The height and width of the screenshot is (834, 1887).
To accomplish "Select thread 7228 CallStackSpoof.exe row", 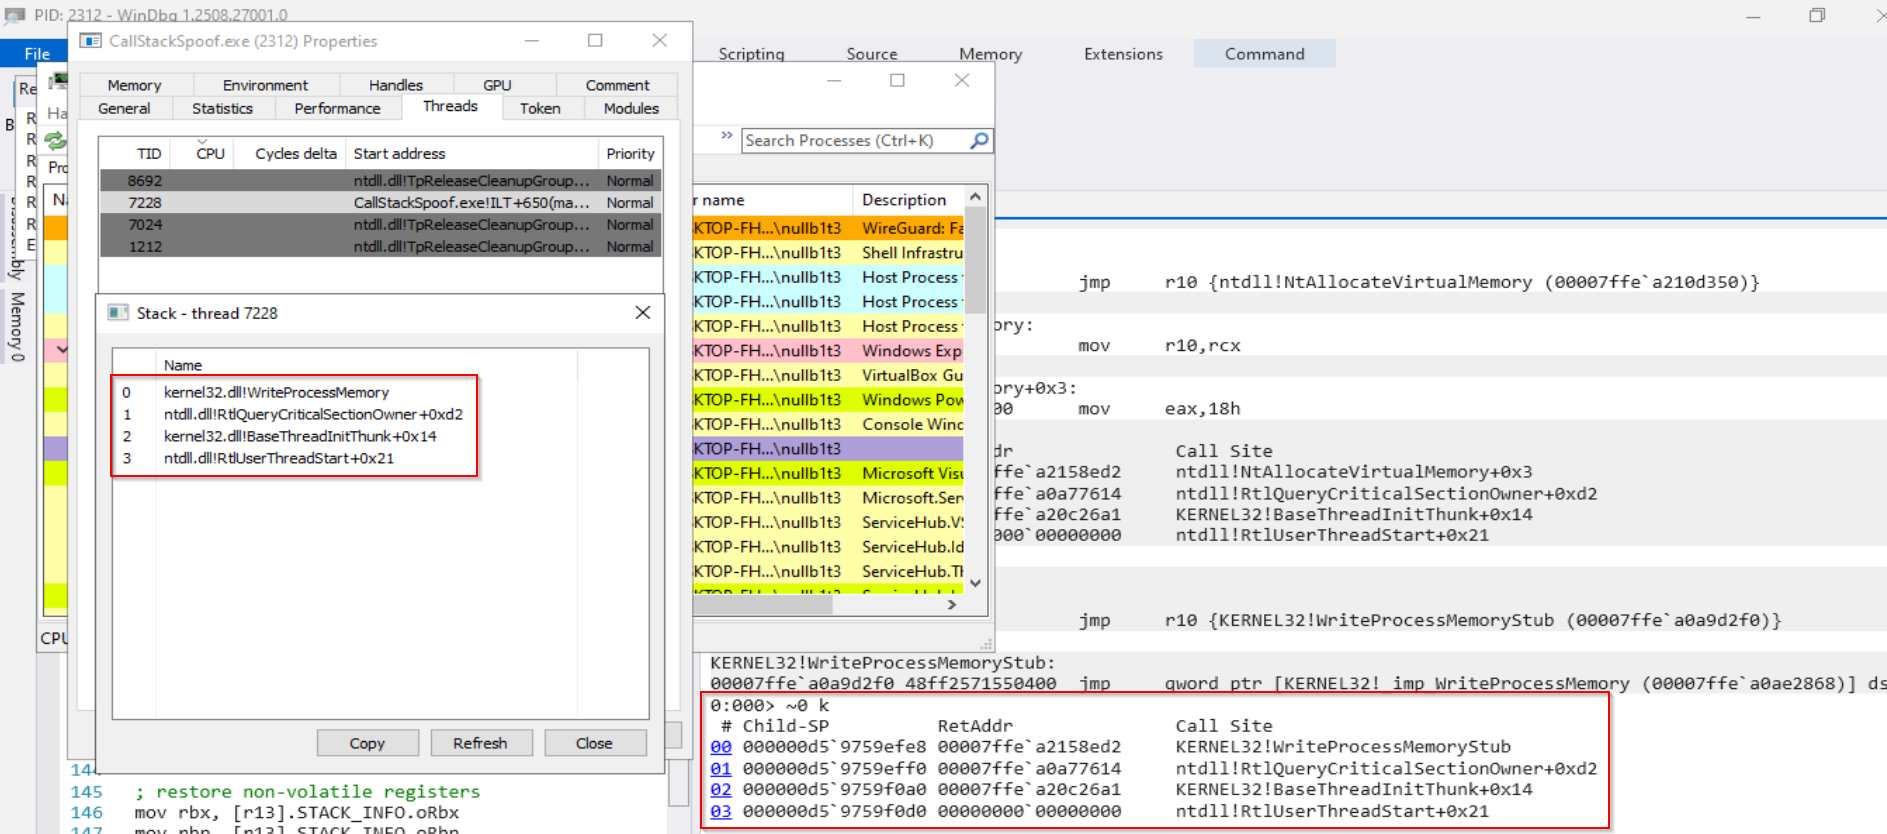I will click(380, 203).
